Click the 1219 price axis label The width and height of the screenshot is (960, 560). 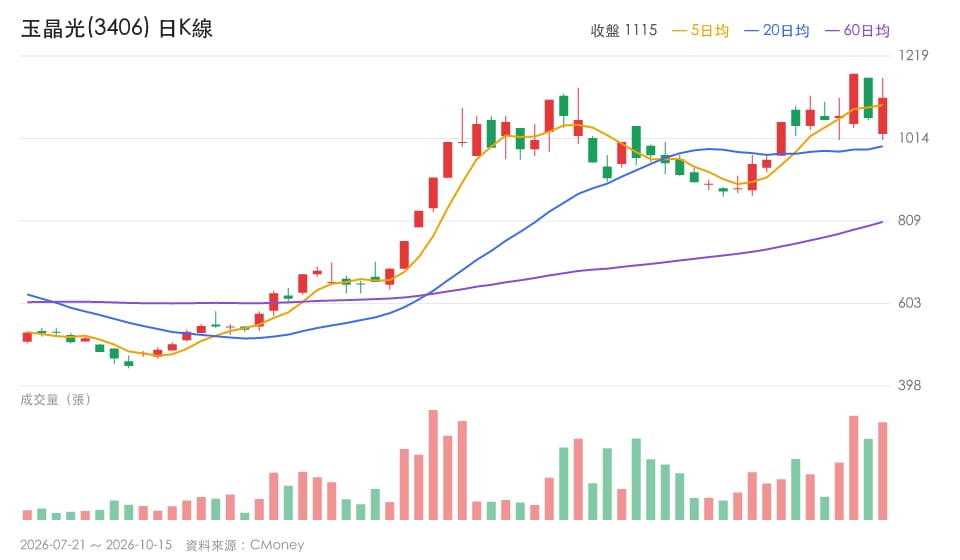tap(913, 55)
